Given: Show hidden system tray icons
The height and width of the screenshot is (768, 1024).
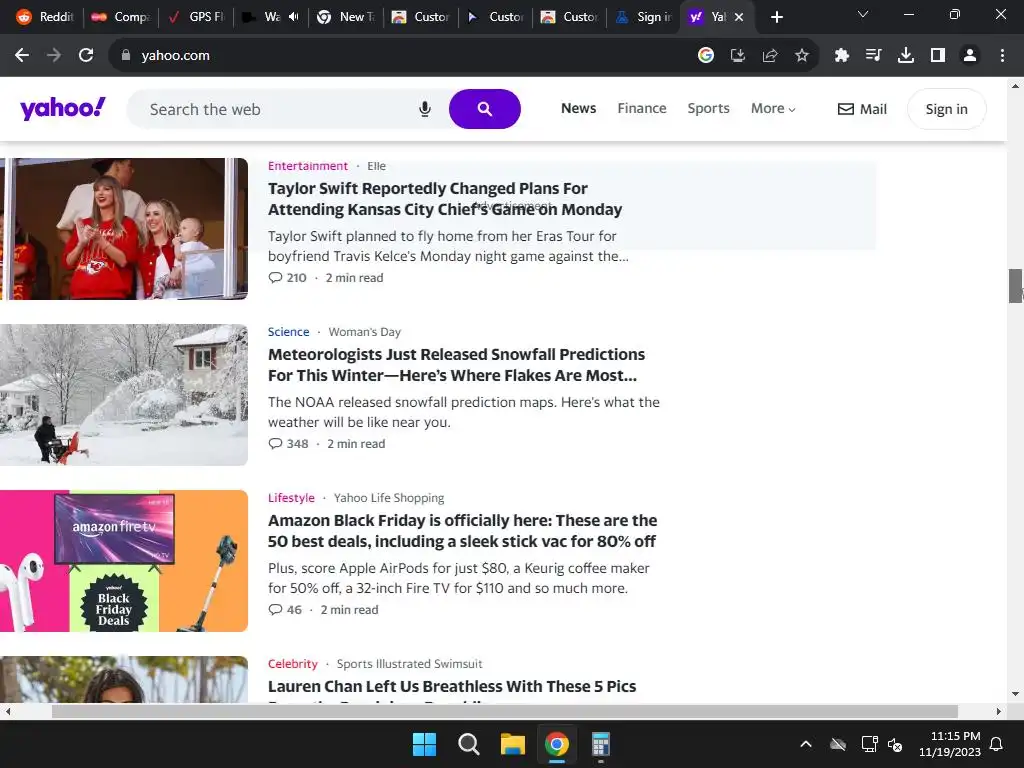Looking at the screenshot, I should click(x=806, y=744).
